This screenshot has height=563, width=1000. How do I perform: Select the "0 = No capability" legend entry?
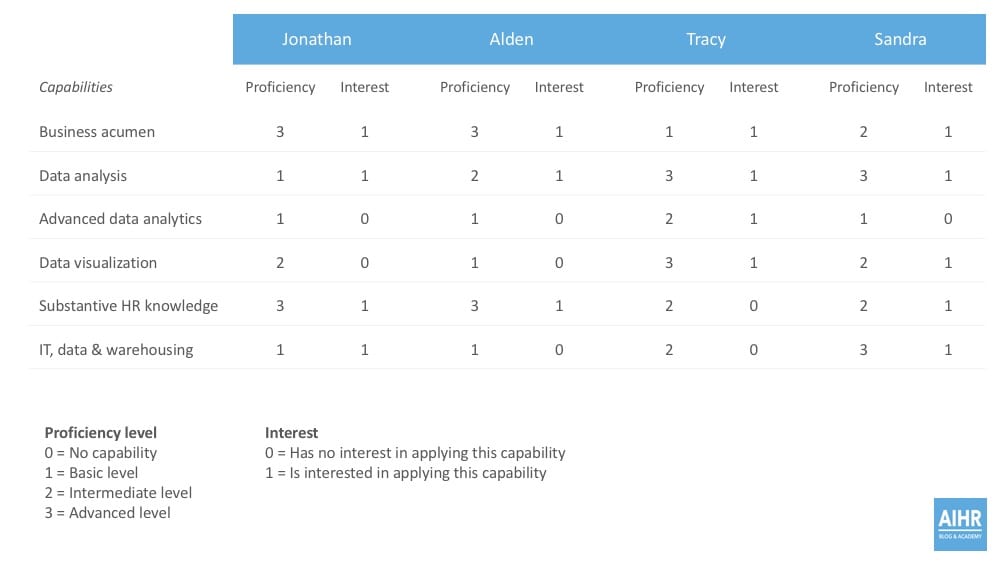101,453
